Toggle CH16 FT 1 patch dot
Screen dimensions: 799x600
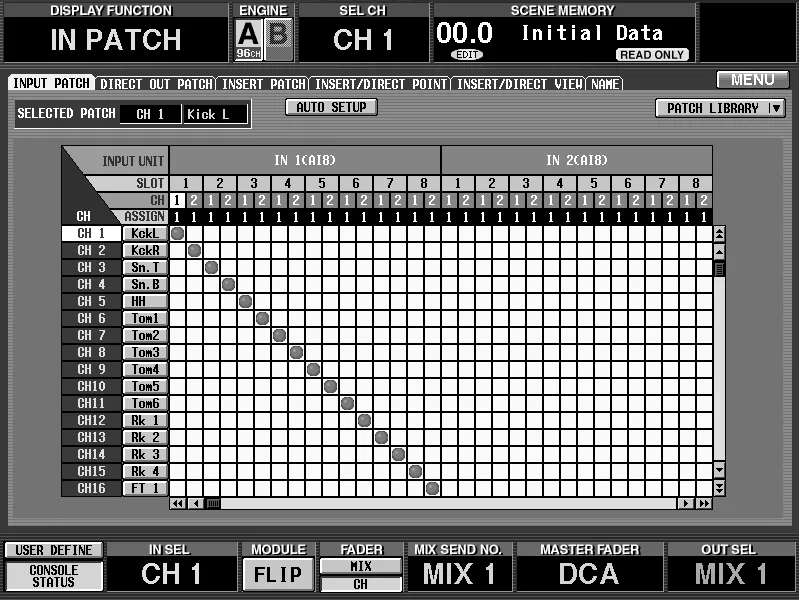[x=432, y=488]
